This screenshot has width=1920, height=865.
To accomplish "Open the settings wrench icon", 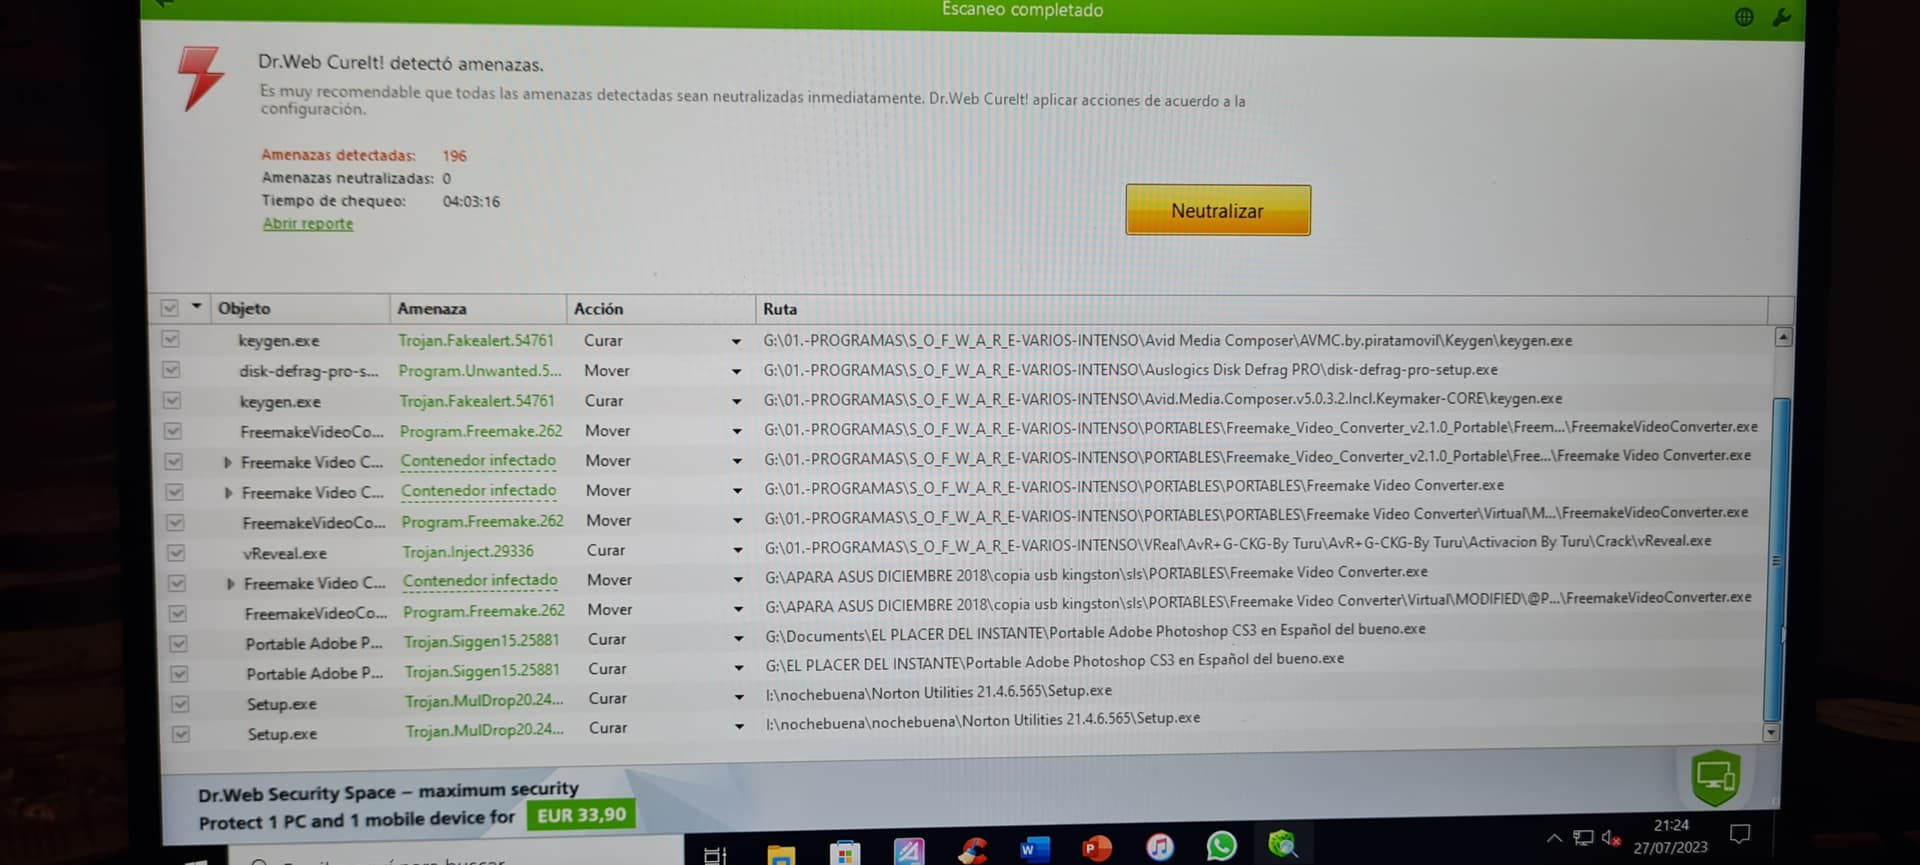I will (x=1781, y=17).
